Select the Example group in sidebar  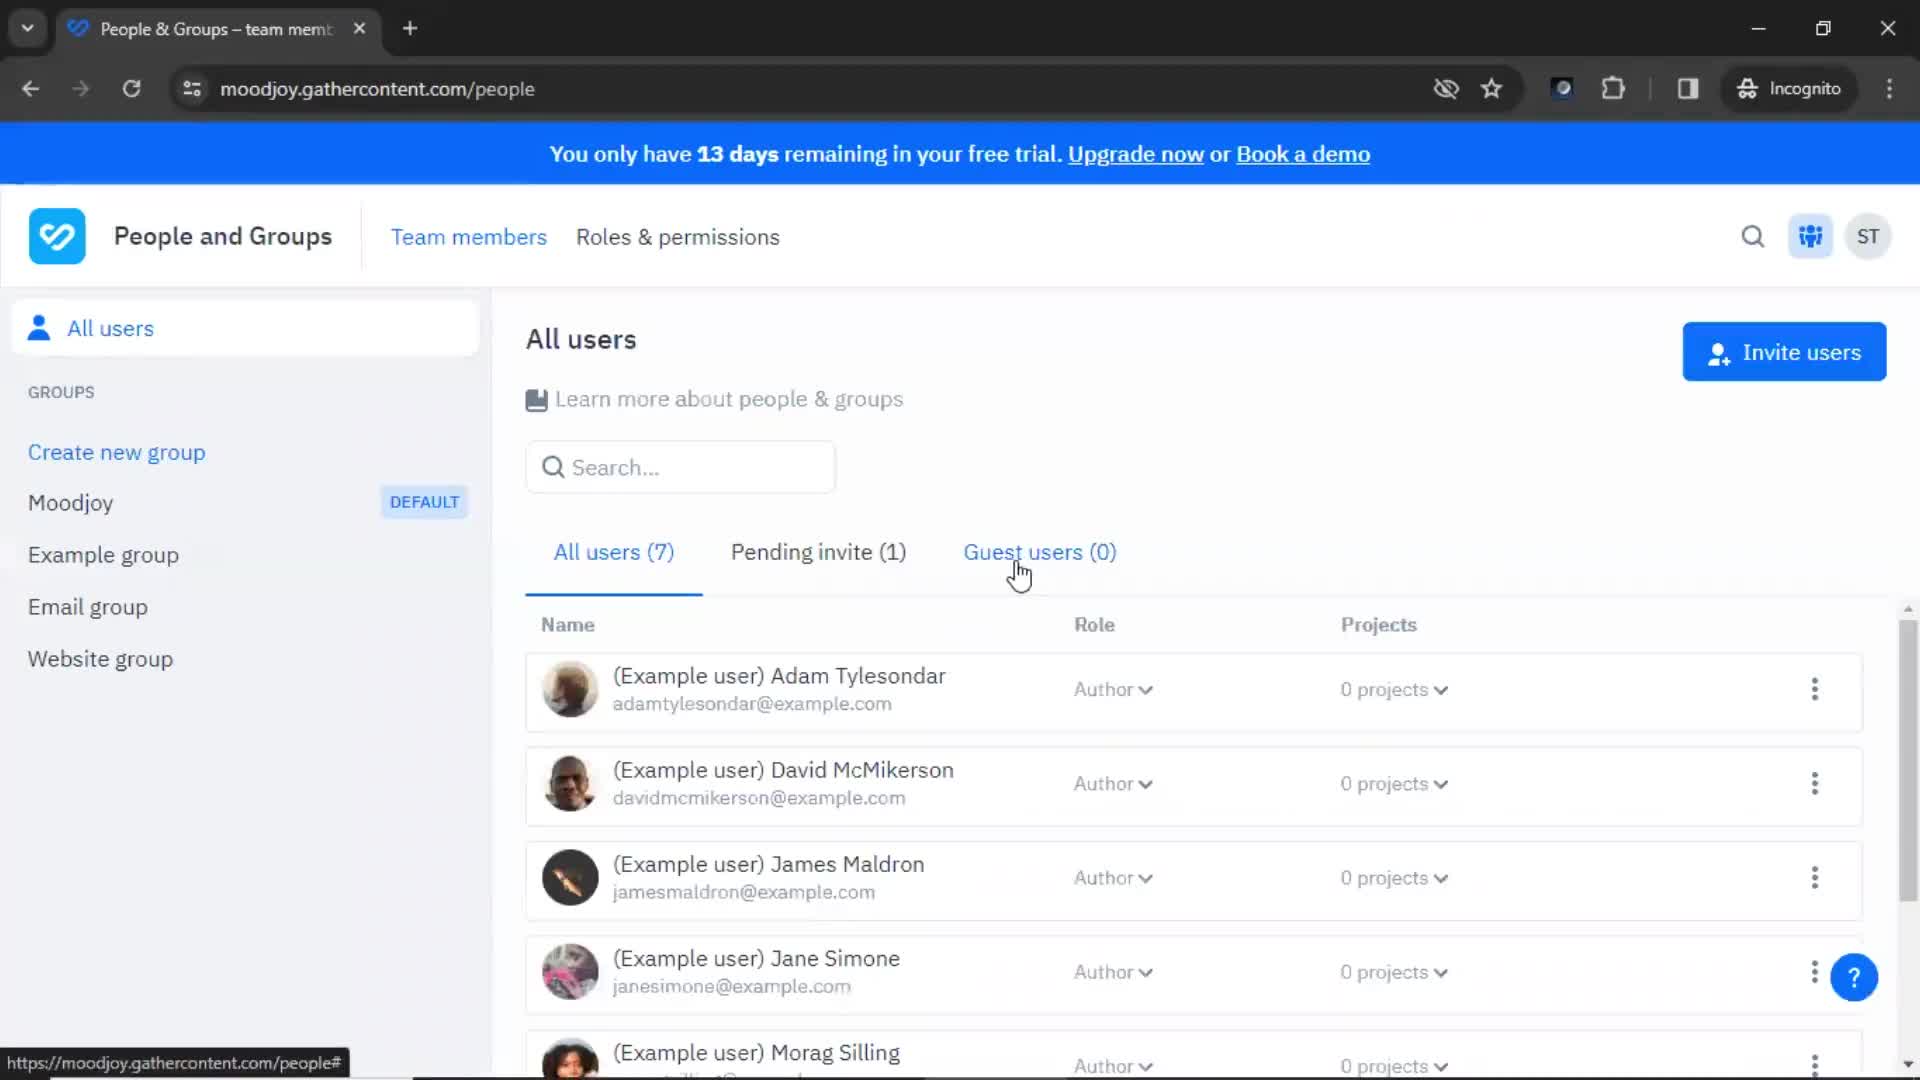click(x=103, y=554)
